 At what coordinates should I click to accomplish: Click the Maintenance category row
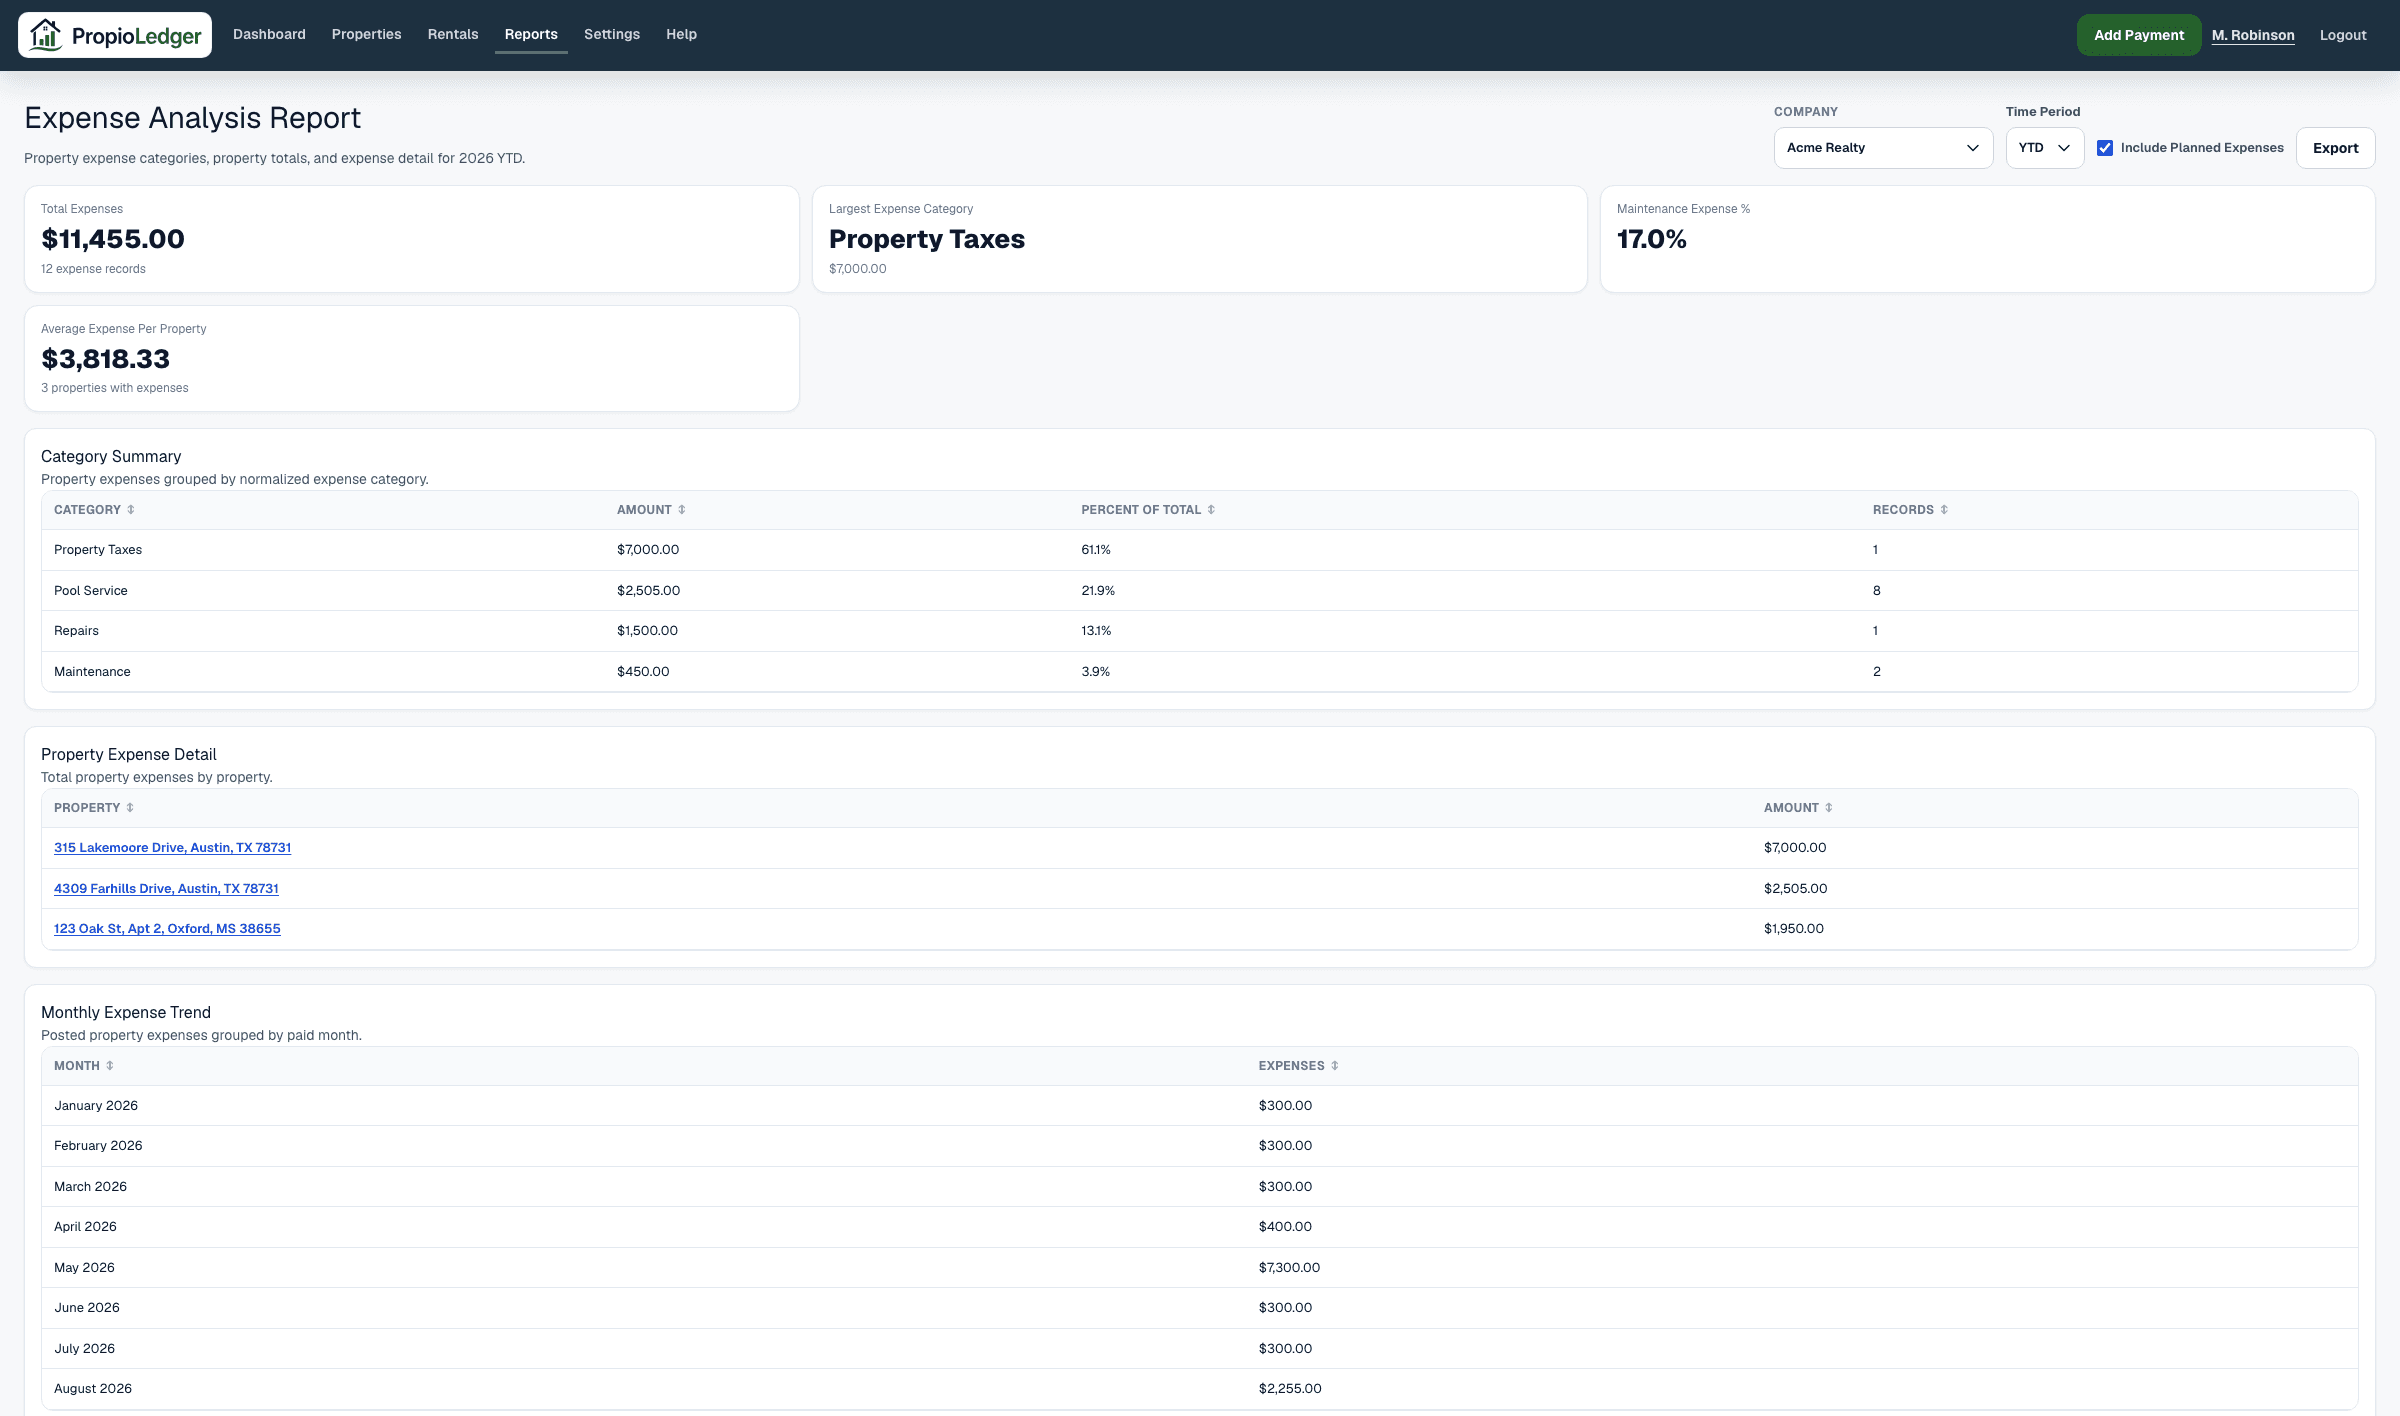coord(1200,672)
